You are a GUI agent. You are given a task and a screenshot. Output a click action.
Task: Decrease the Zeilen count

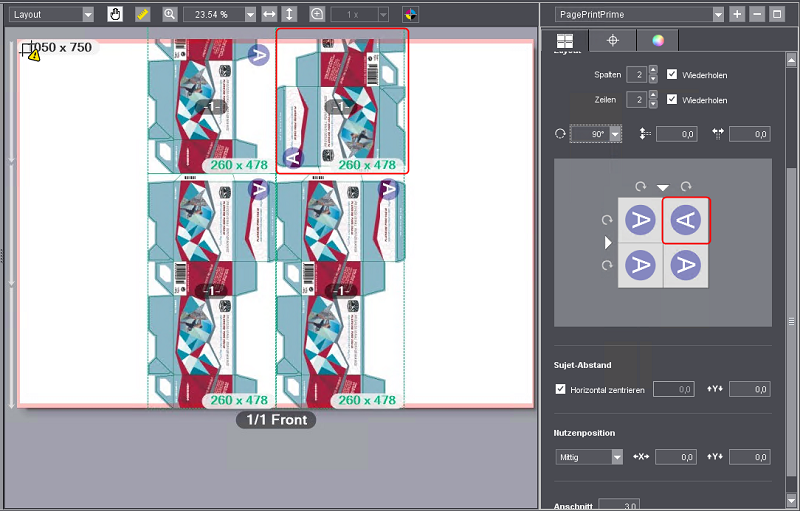[653, 104]
